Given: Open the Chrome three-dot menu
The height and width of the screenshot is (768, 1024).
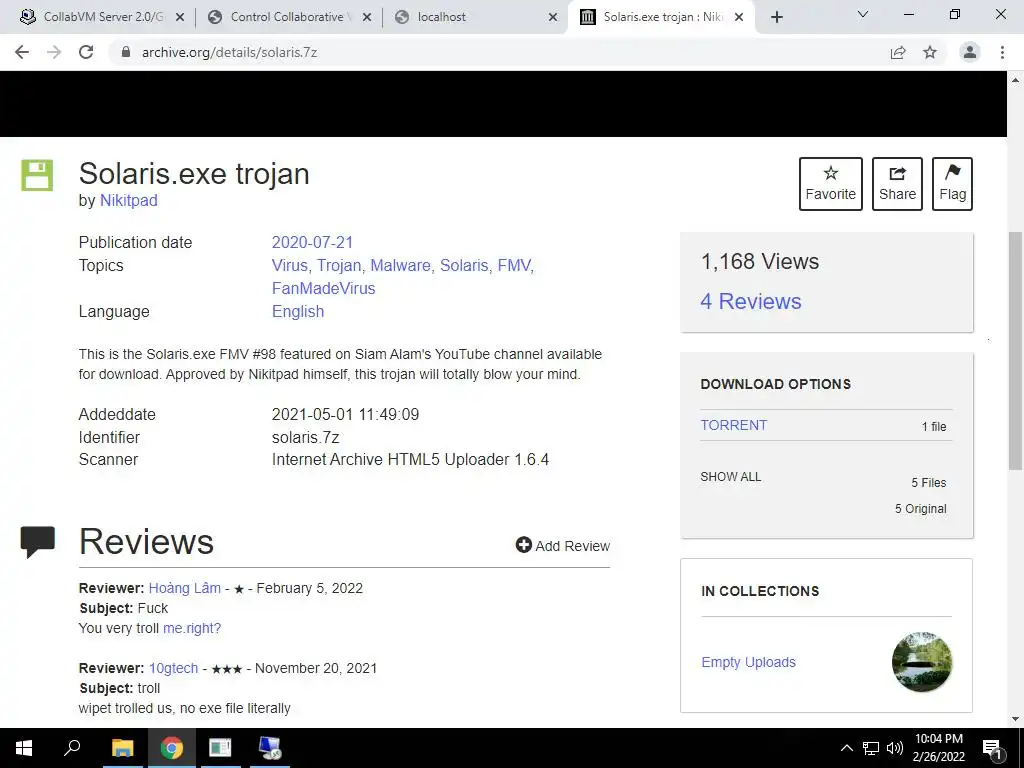Looking at the screenshot, I should [x=1002, y=52].
